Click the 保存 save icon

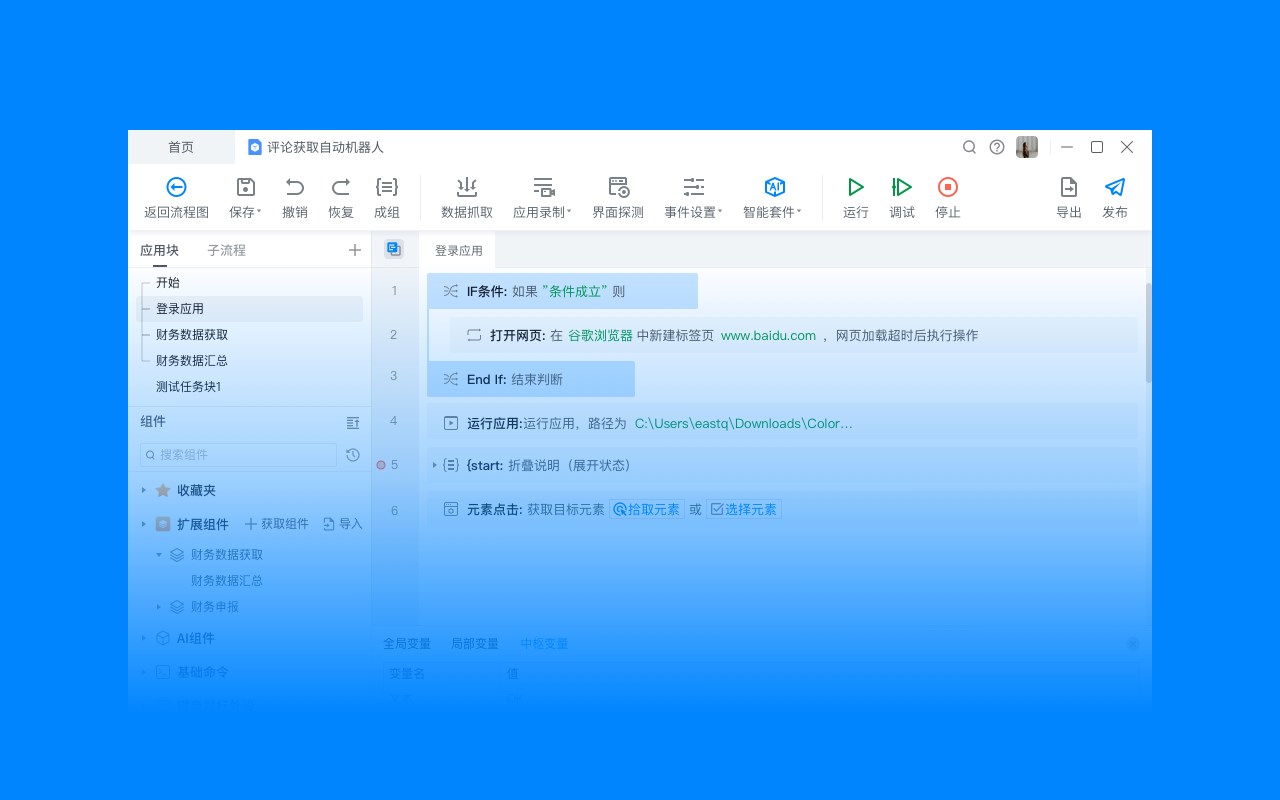pos(245,187)
